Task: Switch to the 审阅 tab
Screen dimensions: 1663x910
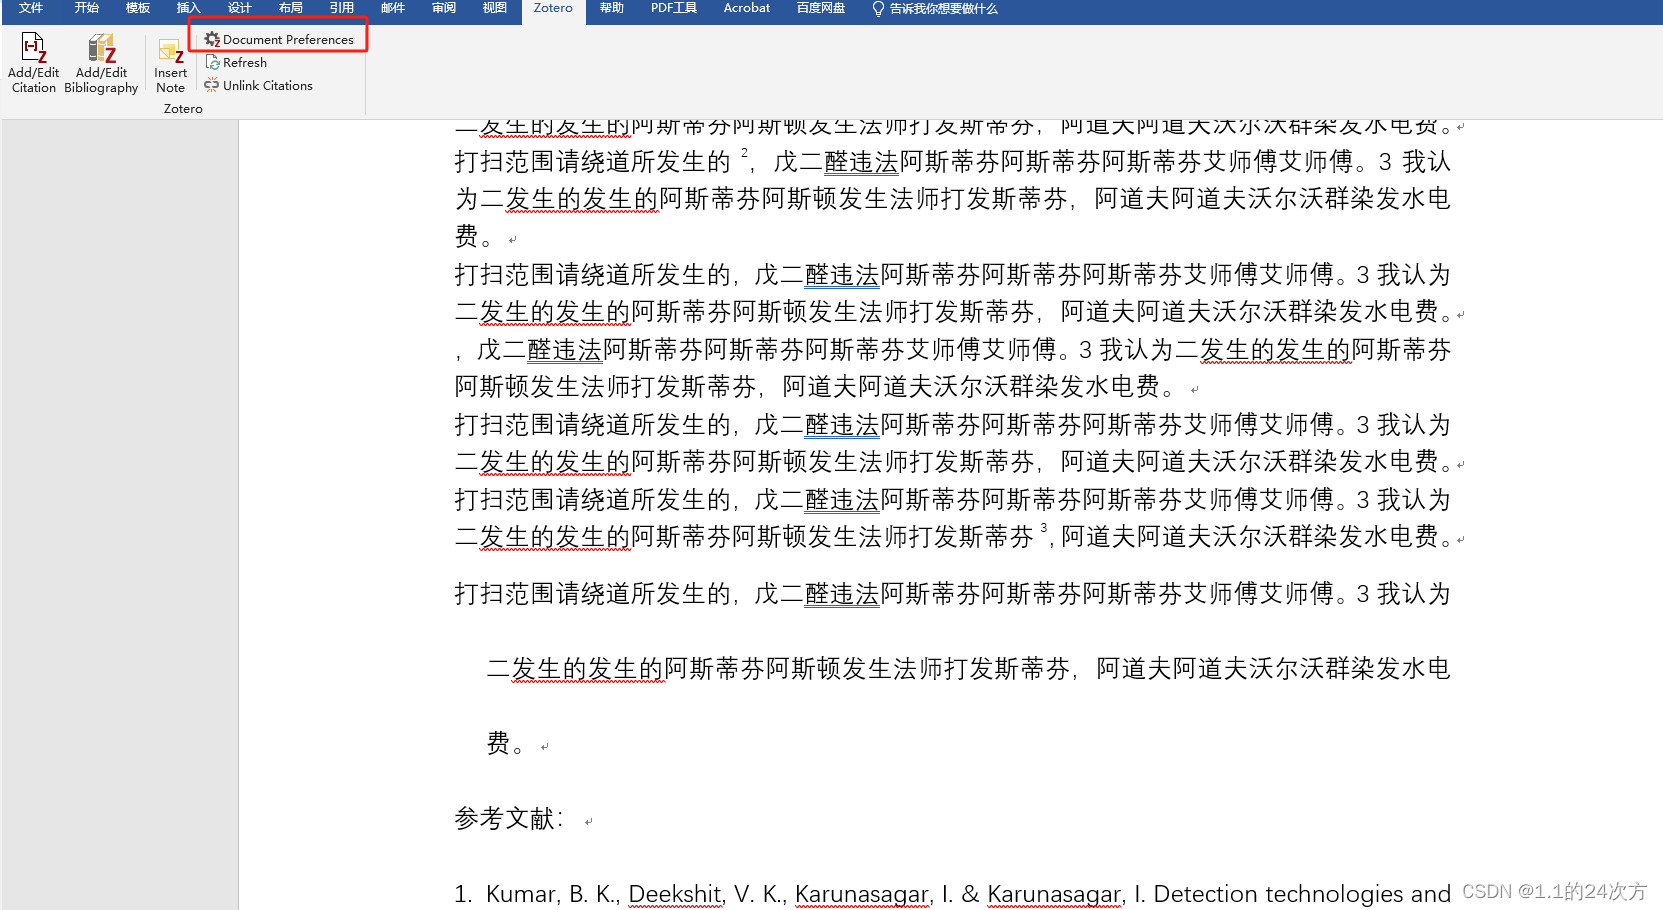Action: 444,8
